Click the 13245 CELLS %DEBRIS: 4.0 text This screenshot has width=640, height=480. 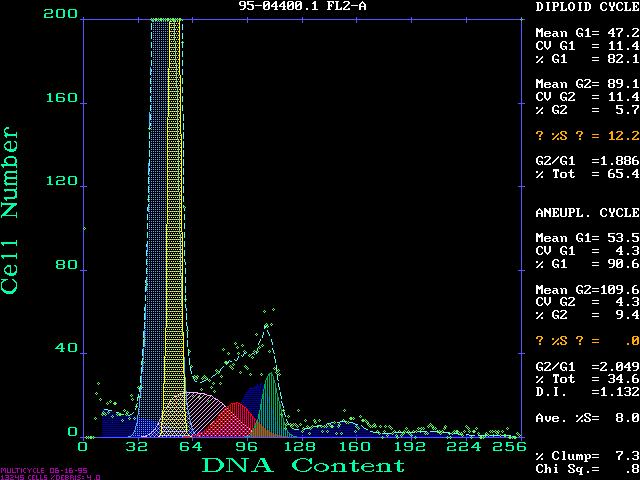point(50,477)
